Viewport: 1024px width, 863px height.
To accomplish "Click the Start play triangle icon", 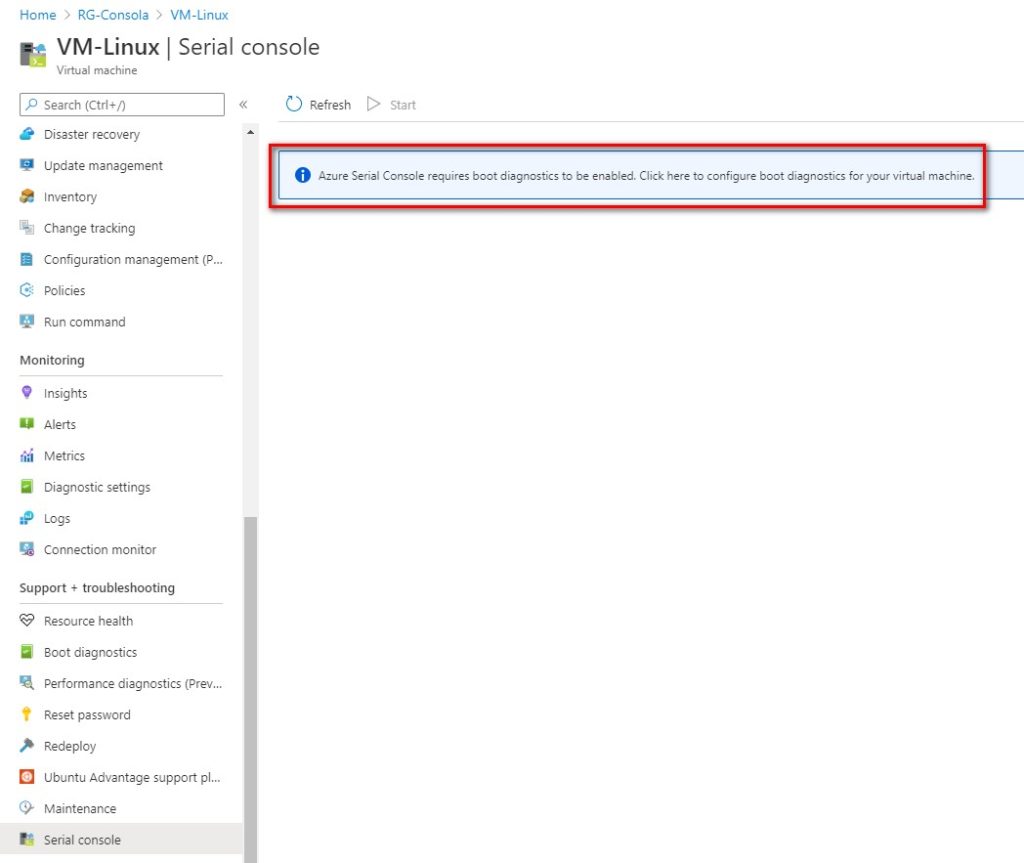I will 374,104.
